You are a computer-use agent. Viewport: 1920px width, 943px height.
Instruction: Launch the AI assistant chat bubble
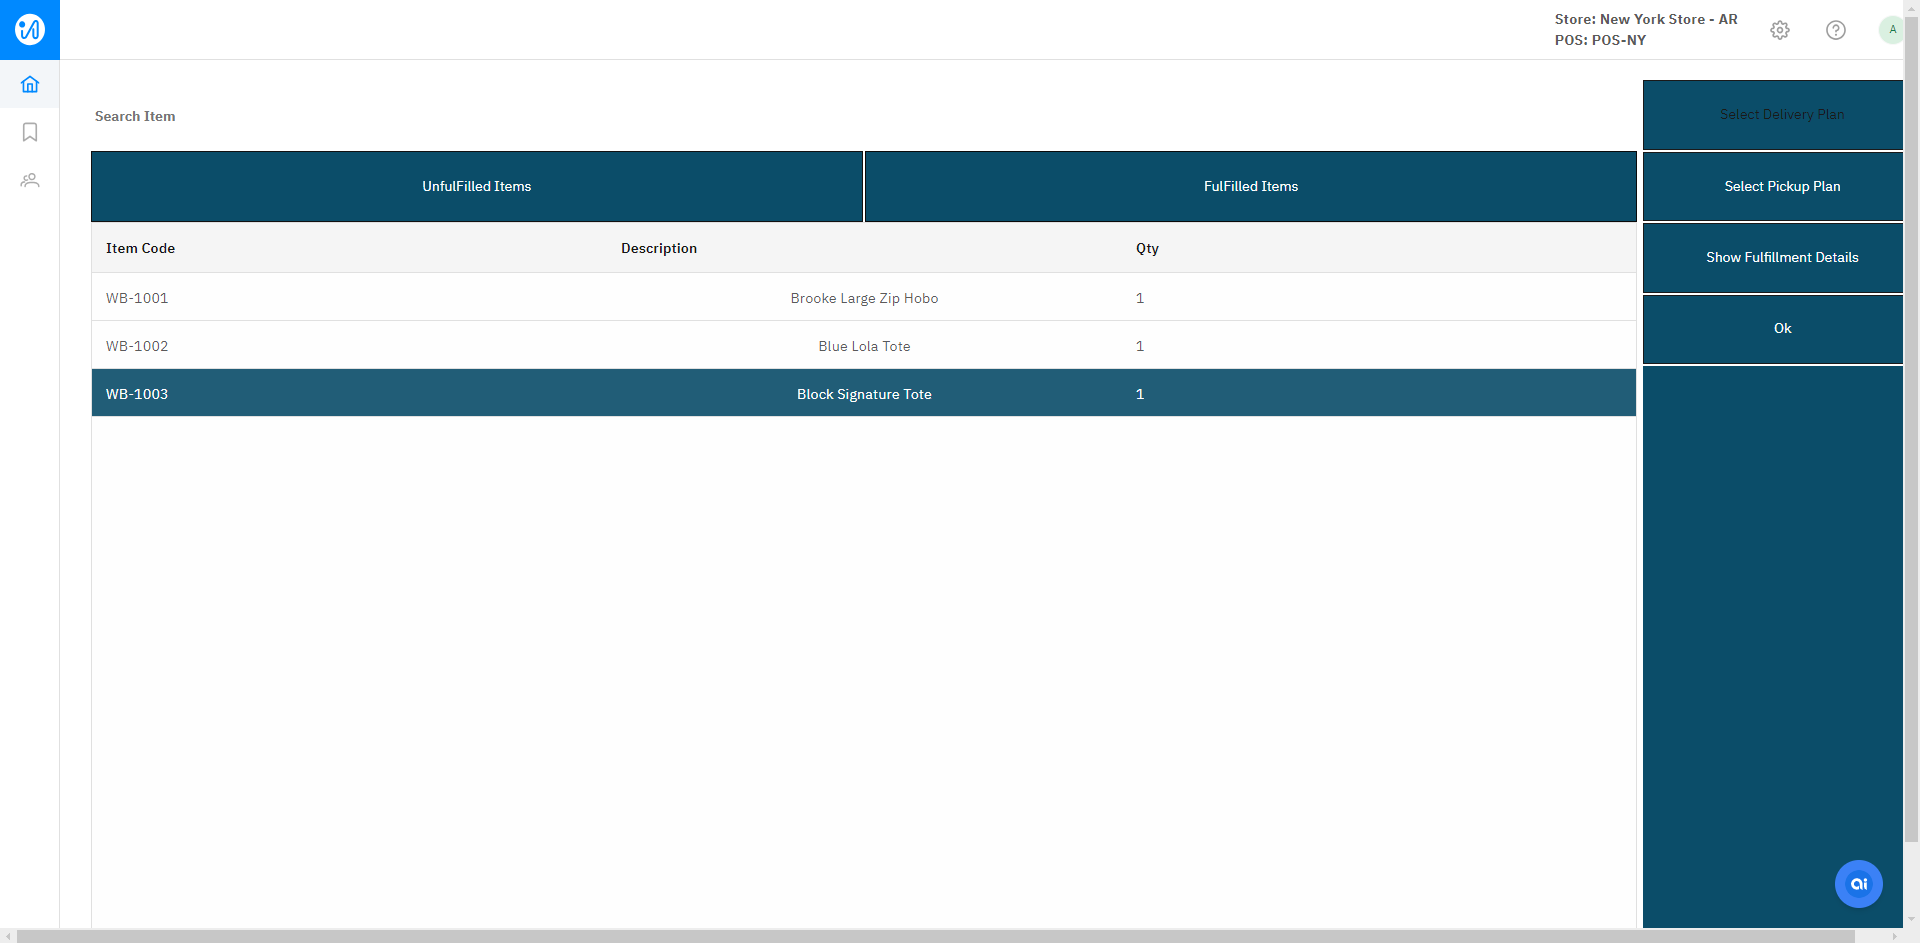coord(1858,884)
